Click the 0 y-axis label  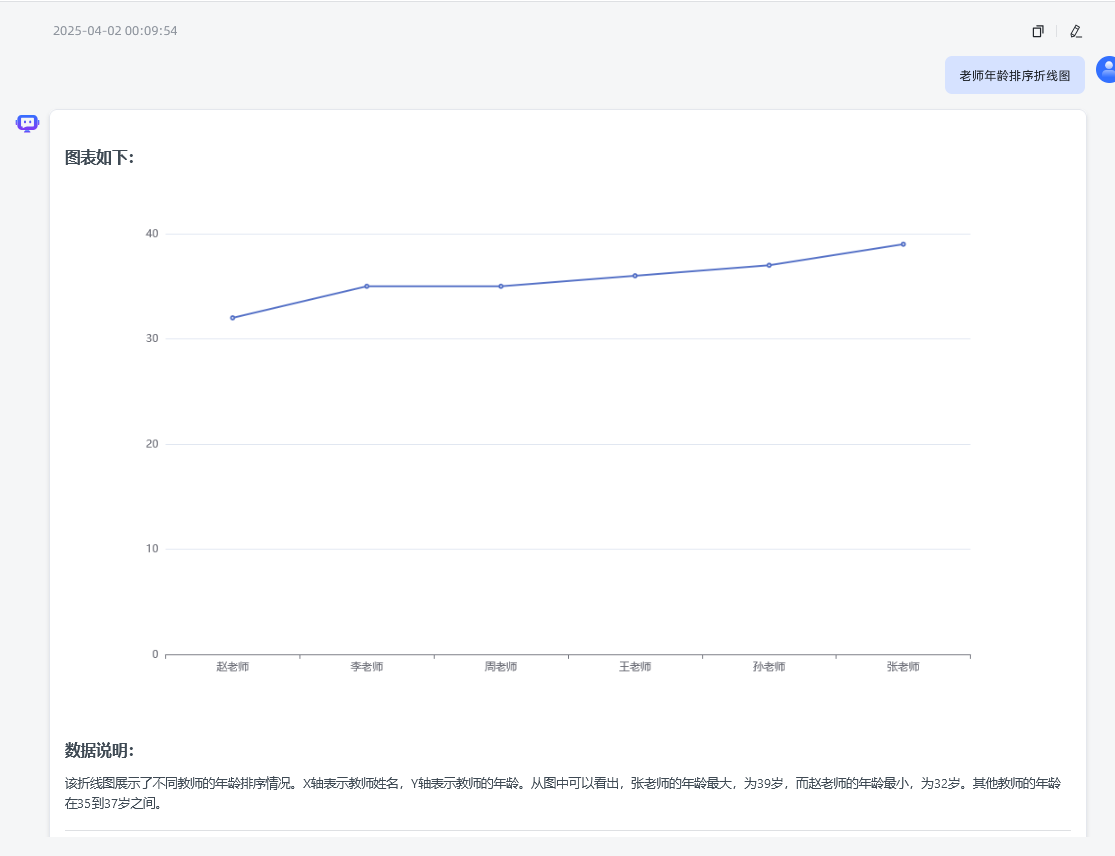(x=155, y=654)
